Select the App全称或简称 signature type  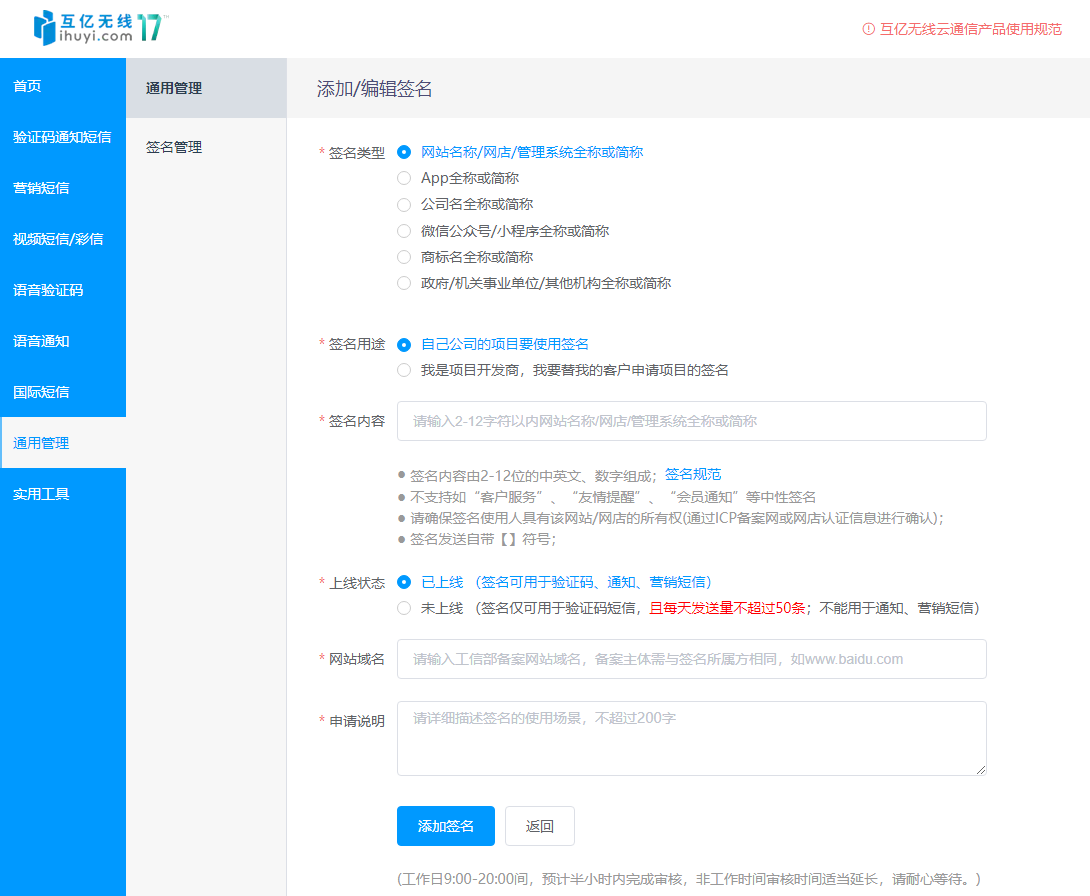point(404,179)
